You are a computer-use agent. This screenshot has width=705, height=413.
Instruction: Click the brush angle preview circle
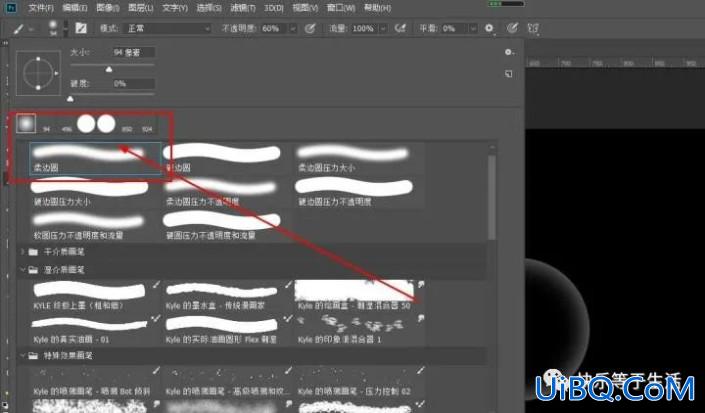click(x=38, y=73)
